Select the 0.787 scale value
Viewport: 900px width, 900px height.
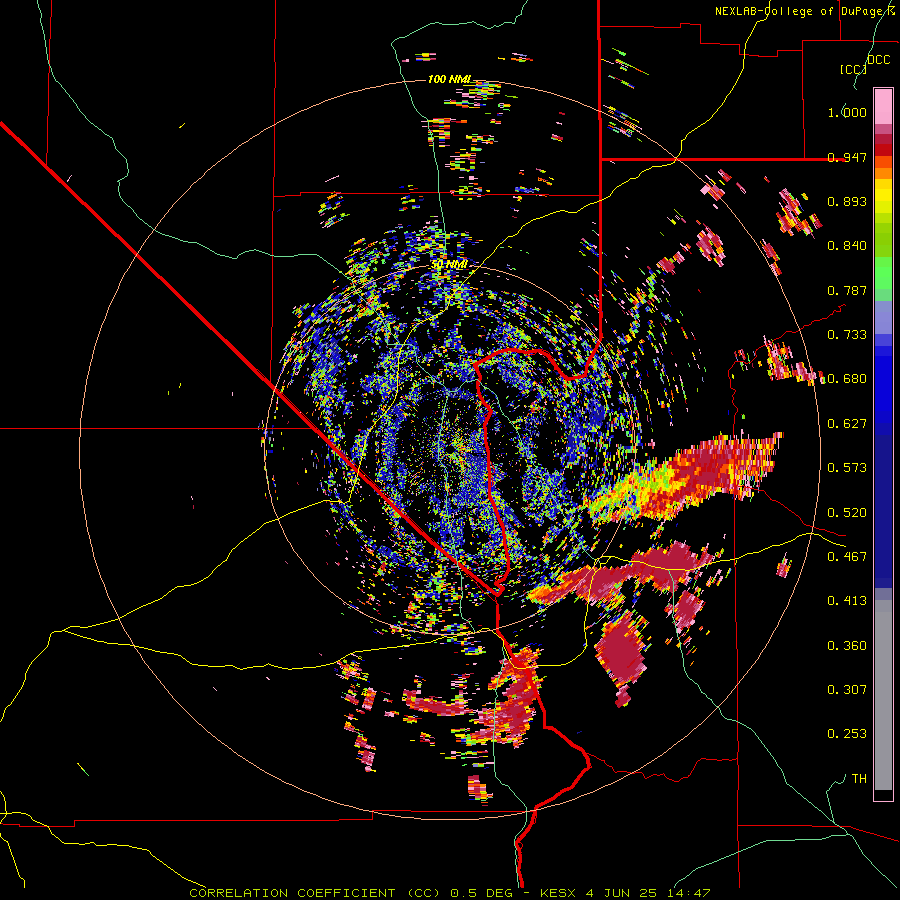(847, 290)
